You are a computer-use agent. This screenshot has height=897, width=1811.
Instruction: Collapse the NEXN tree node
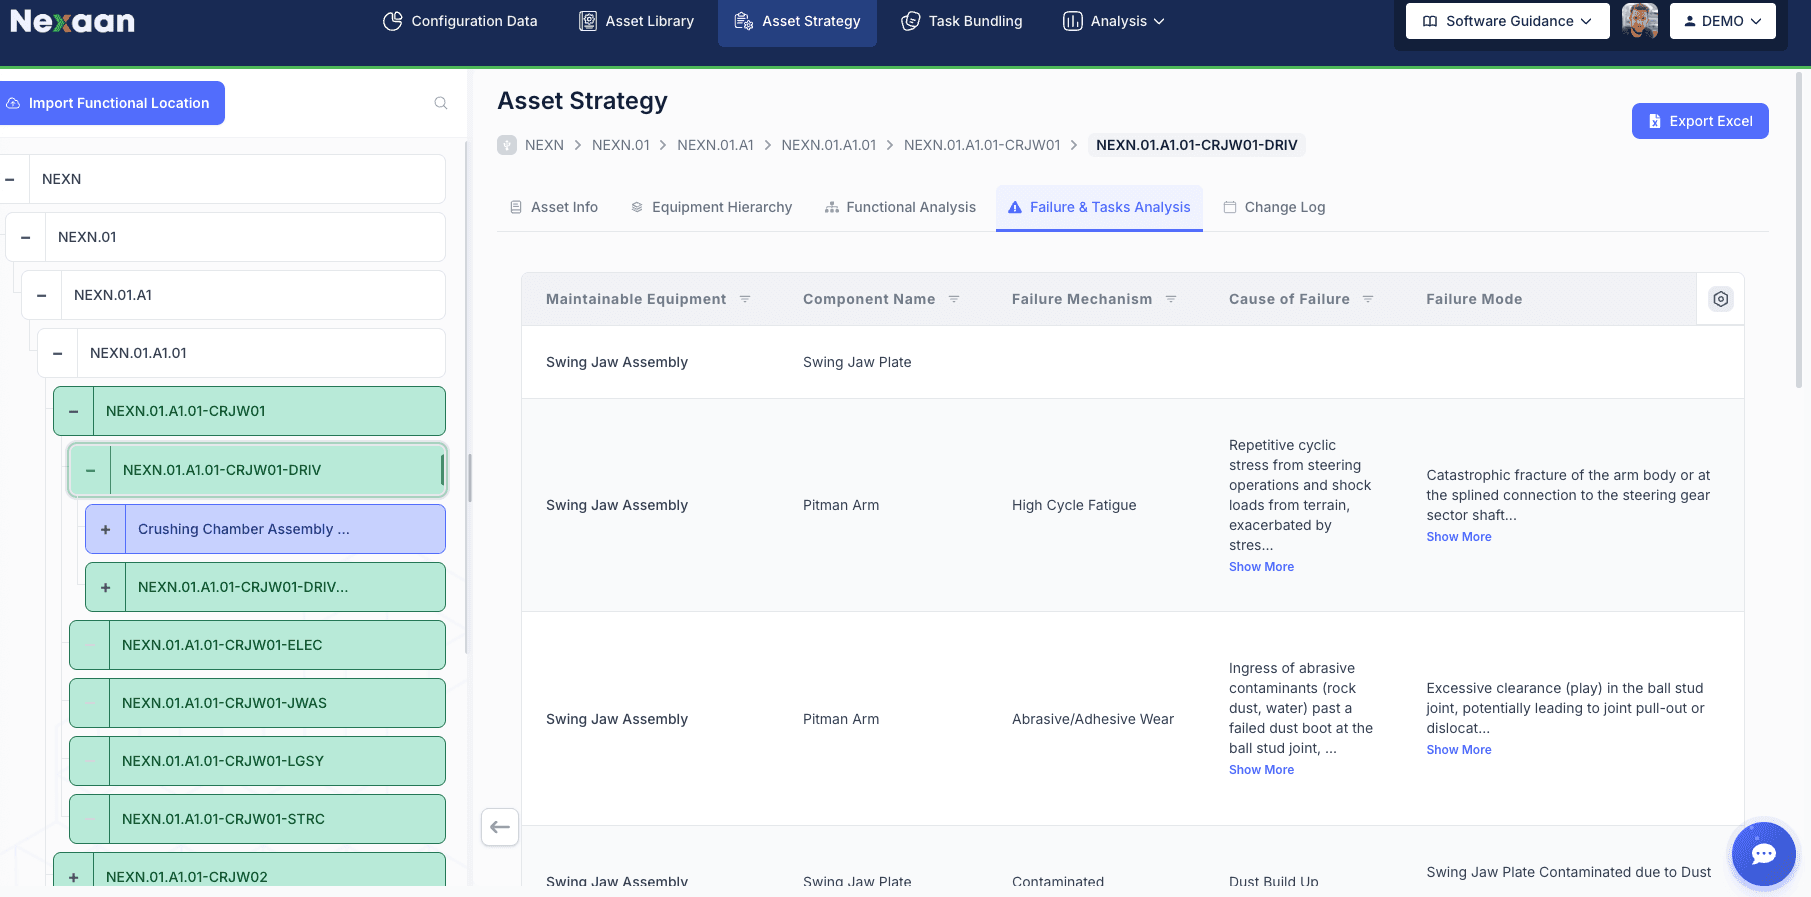coord(10,180)
